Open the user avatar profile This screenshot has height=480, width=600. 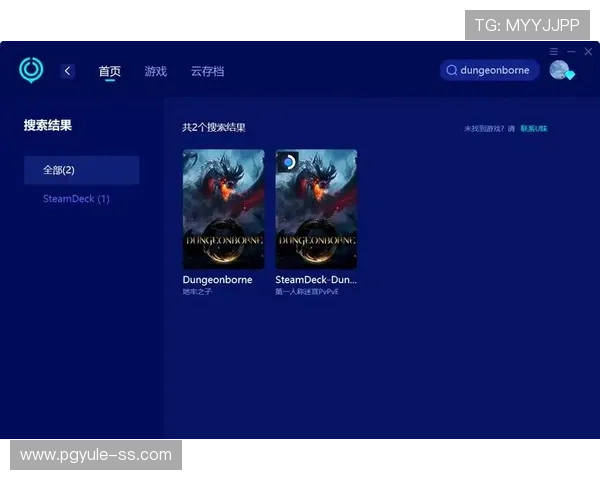[x=559, y=70]
